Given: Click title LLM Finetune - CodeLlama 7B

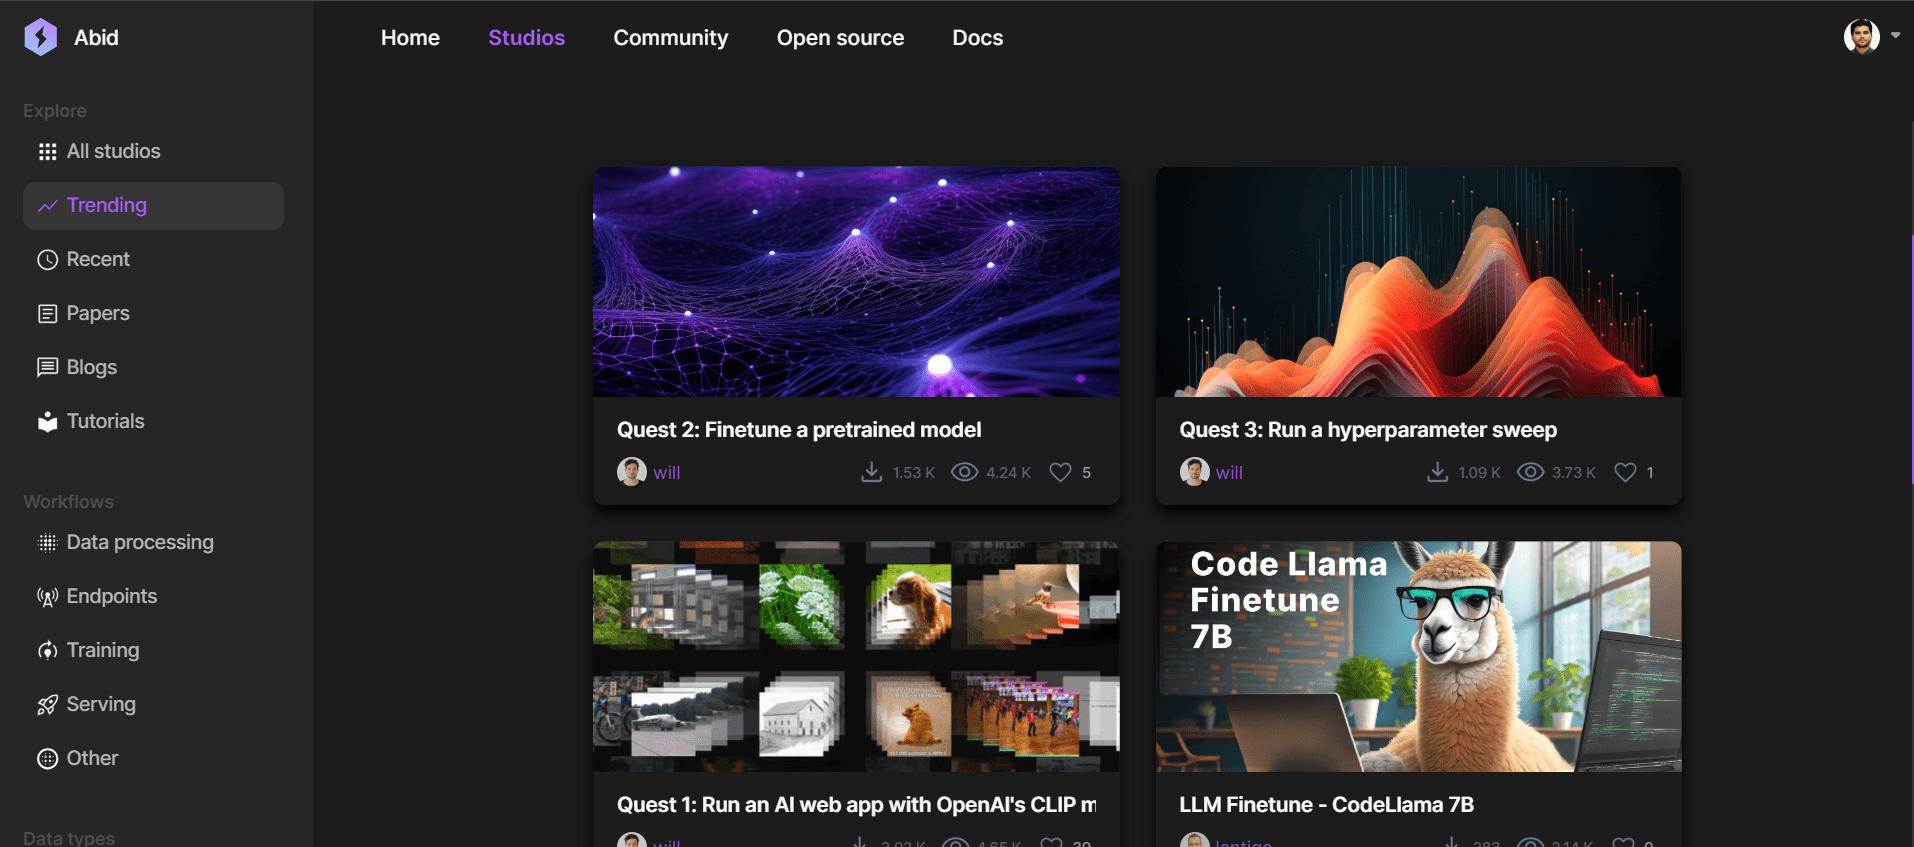Looking at the screenshot, I should point(1326,805).
